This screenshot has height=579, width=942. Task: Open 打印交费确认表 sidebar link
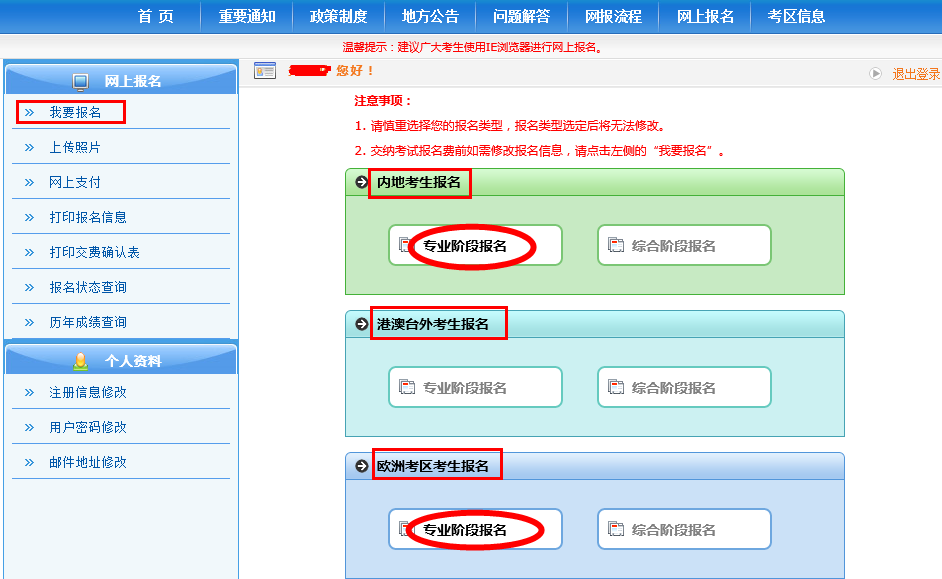[94, 252]
